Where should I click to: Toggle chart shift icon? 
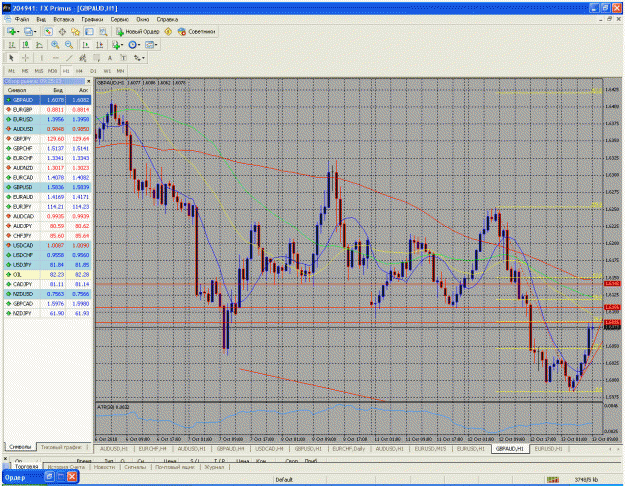[x=100, y=45]
